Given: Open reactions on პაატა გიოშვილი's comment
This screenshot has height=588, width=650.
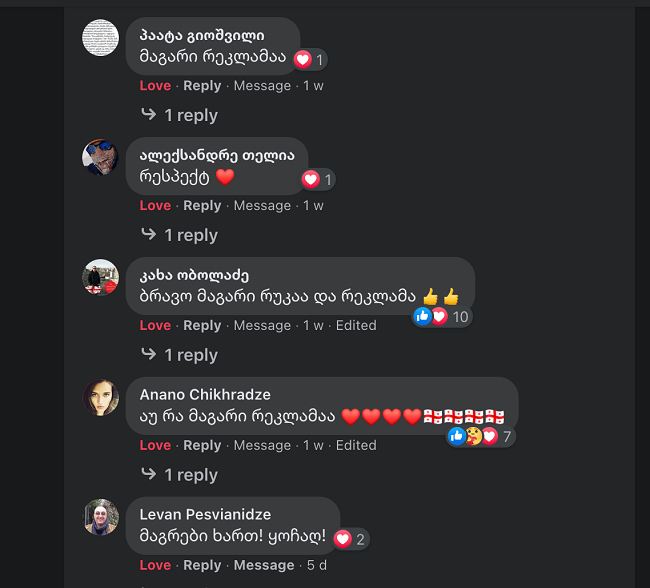Looking at the screenshot, I should [x=310, y=60].
